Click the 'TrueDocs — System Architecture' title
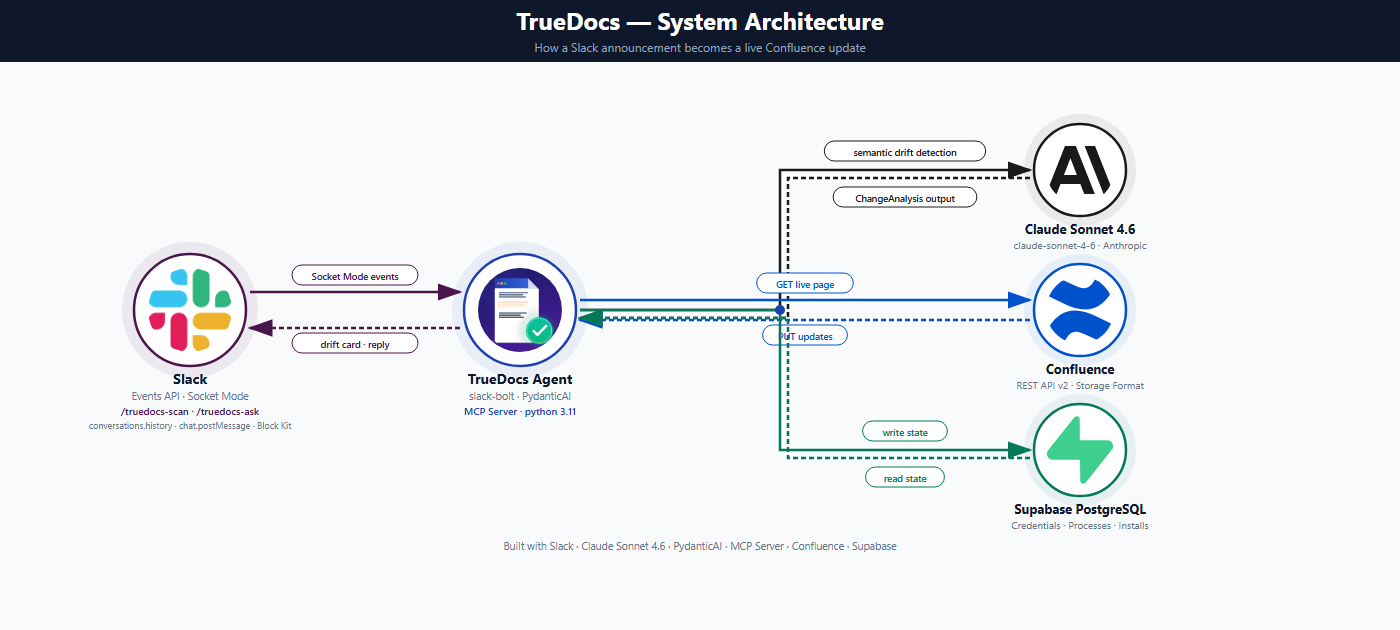1400x630 pixels. pos(700,22)
